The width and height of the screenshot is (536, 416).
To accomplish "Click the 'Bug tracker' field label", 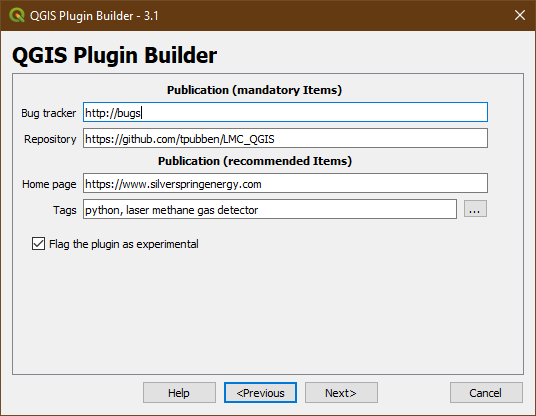I will point(49,113).
